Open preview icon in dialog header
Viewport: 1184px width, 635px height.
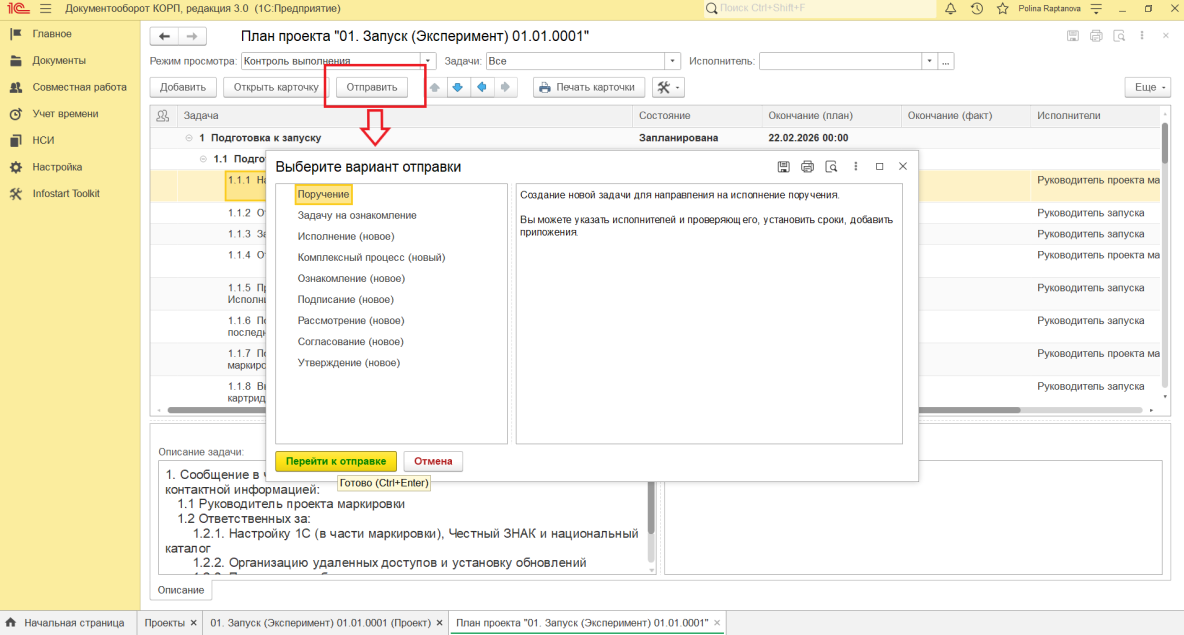click(831, 167)
